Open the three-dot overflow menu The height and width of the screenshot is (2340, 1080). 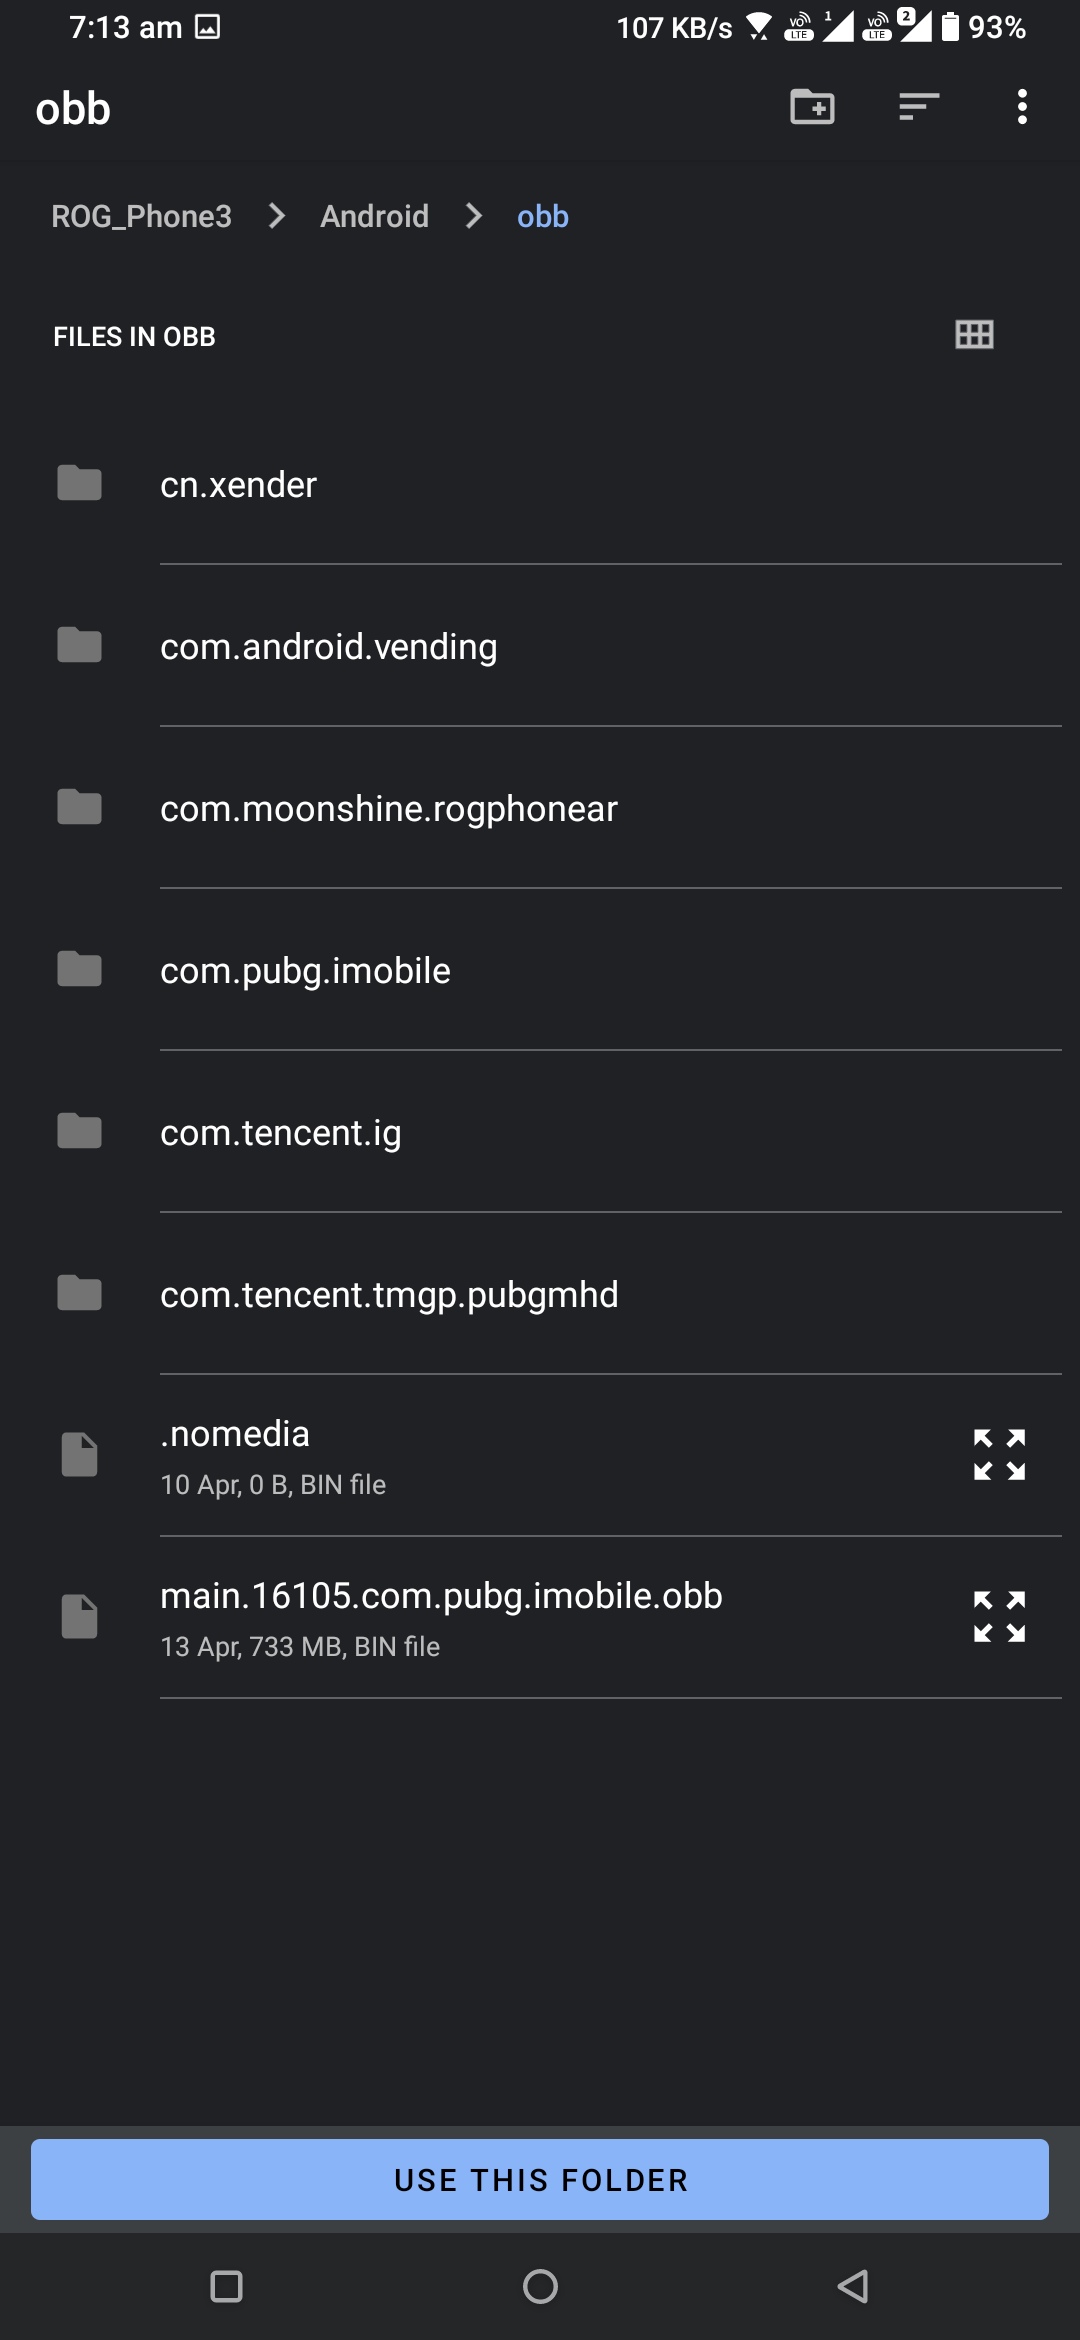[1021, 107]
